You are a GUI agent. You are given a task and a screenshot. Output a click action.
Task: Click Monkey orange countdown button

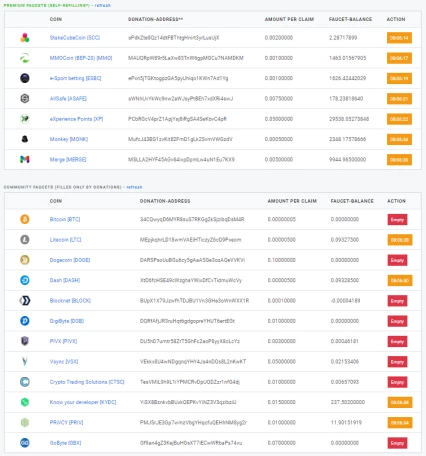(399, 140)
